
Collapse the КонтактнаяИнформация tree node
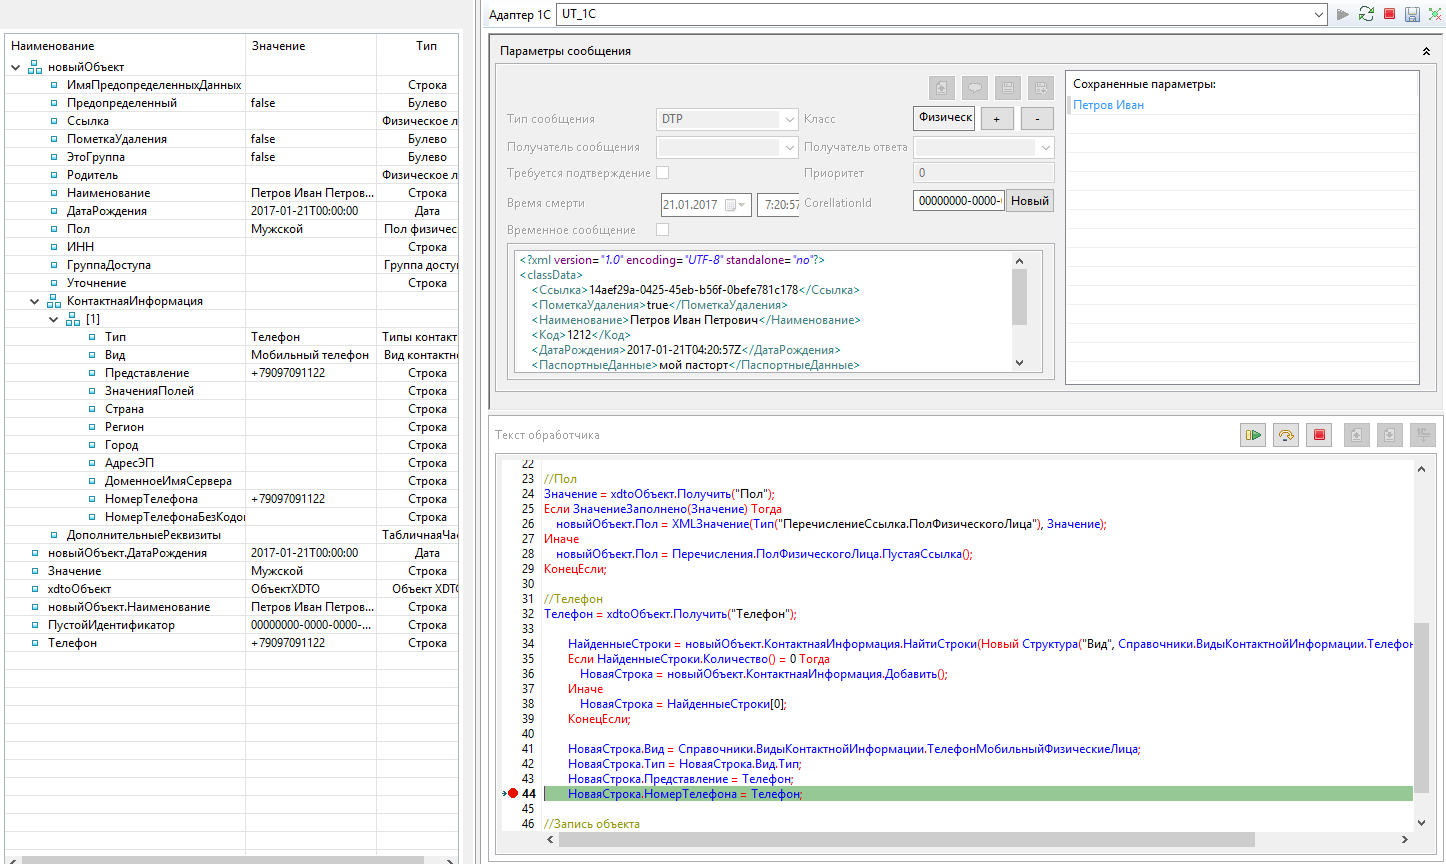(35, 301)
